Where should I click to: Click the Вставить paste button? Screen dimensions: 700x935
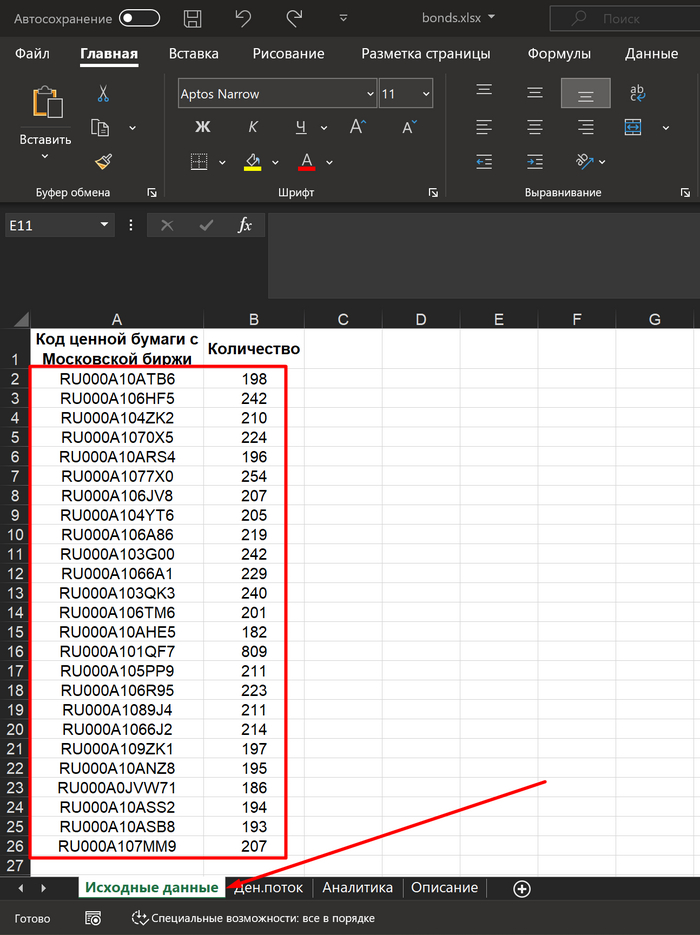pos(45,140)
